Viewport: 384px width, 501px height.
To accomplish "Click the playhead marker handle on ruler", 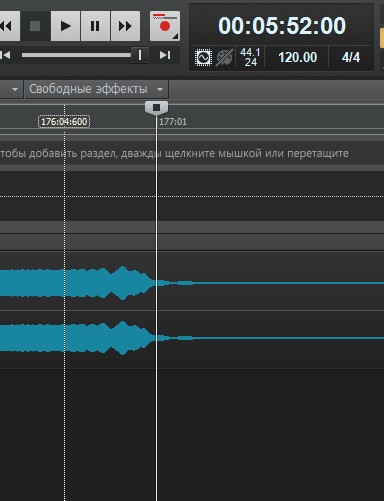I will click(156, 107).
